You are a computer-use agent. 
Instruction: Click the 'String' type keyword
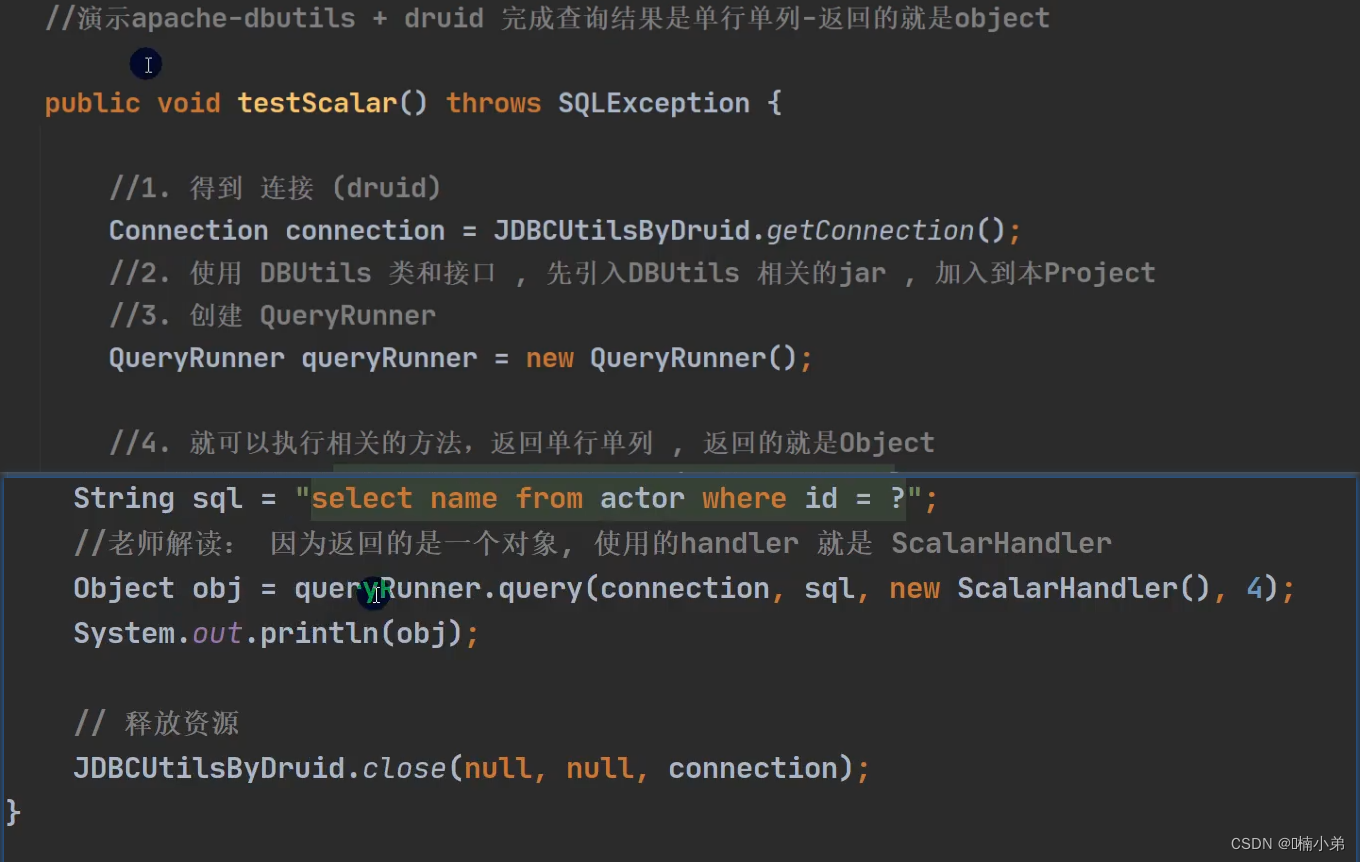coord(123,498)
